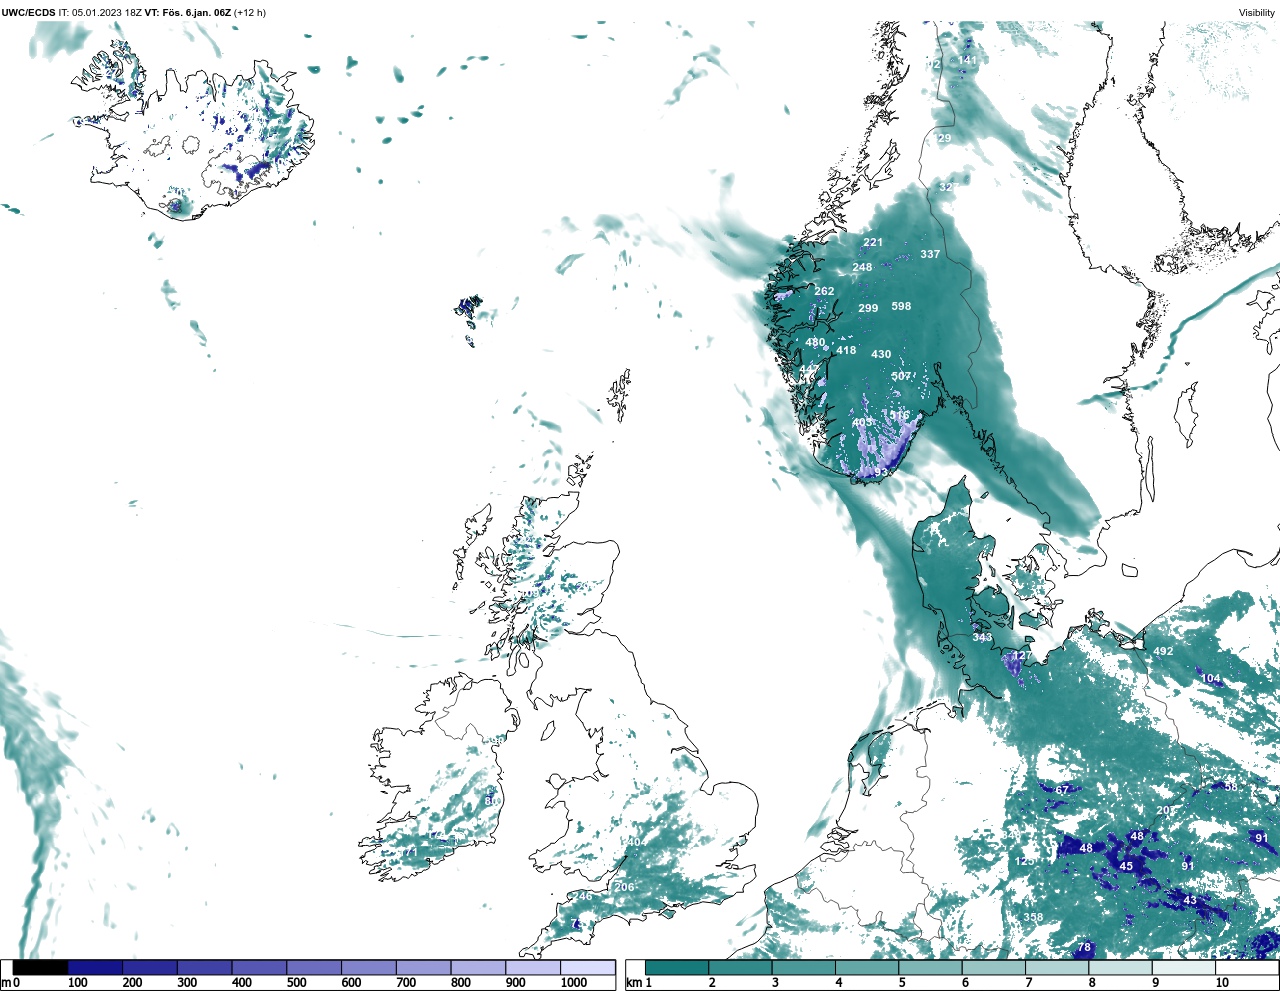The height and width of the screenshot is (991, 1280).
Task: Click the visibility value '262' in western Norway
Action: click(x=824, y=291)
